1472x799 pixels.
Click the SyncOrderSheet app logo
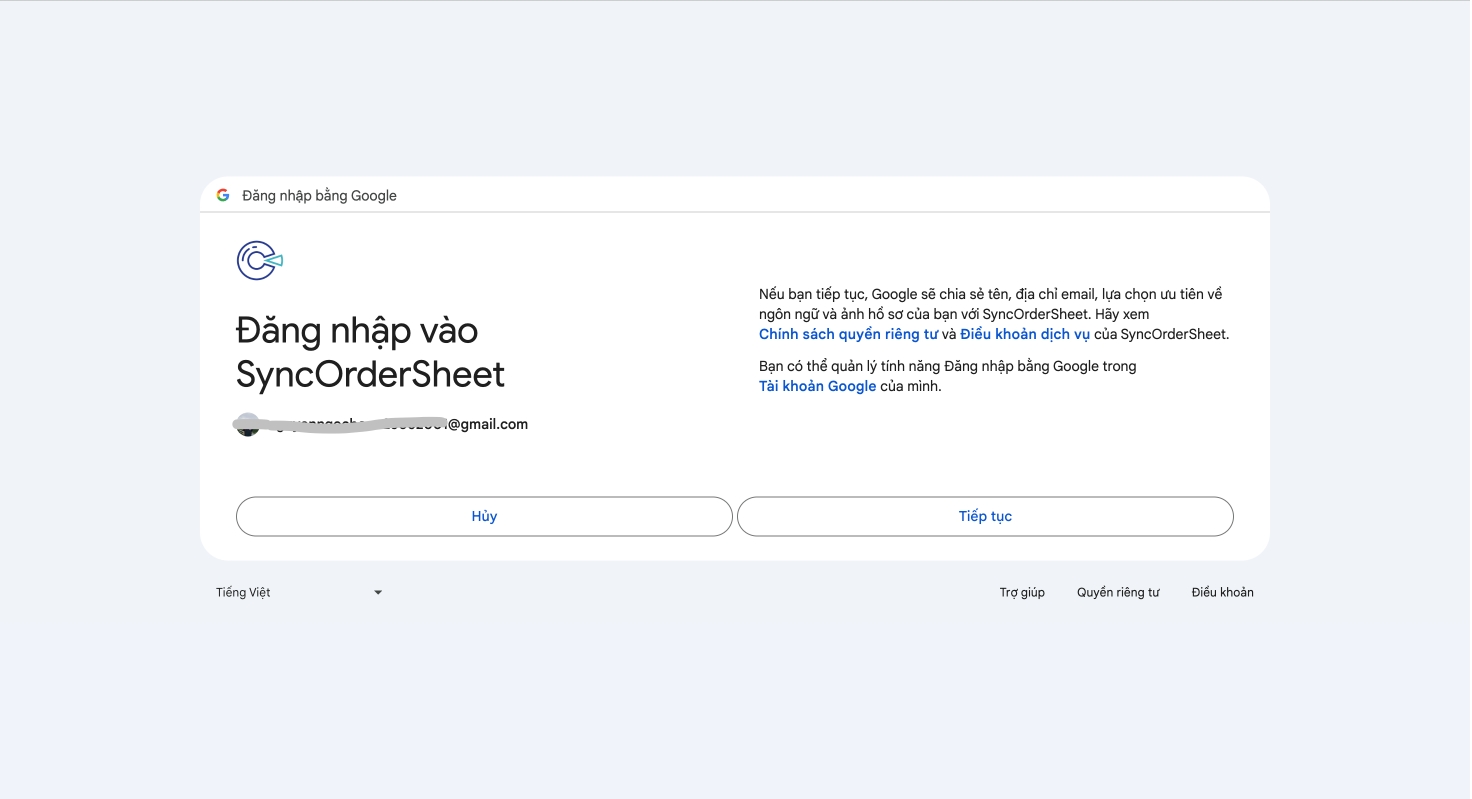pyautogui.click(x=259, y=261)
